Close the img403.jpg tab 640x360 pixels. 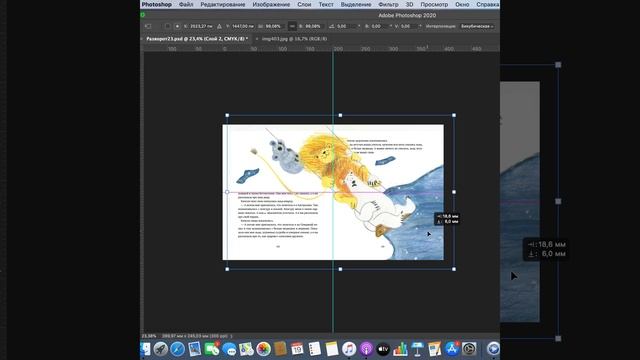tap(257, 39)
